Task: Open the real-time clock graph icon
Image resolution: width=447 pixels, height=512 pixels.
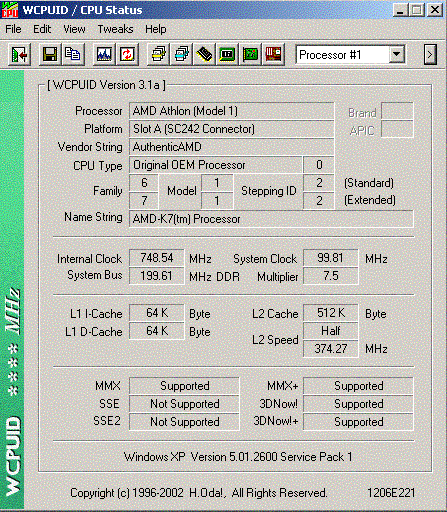Action: point(104,54)
